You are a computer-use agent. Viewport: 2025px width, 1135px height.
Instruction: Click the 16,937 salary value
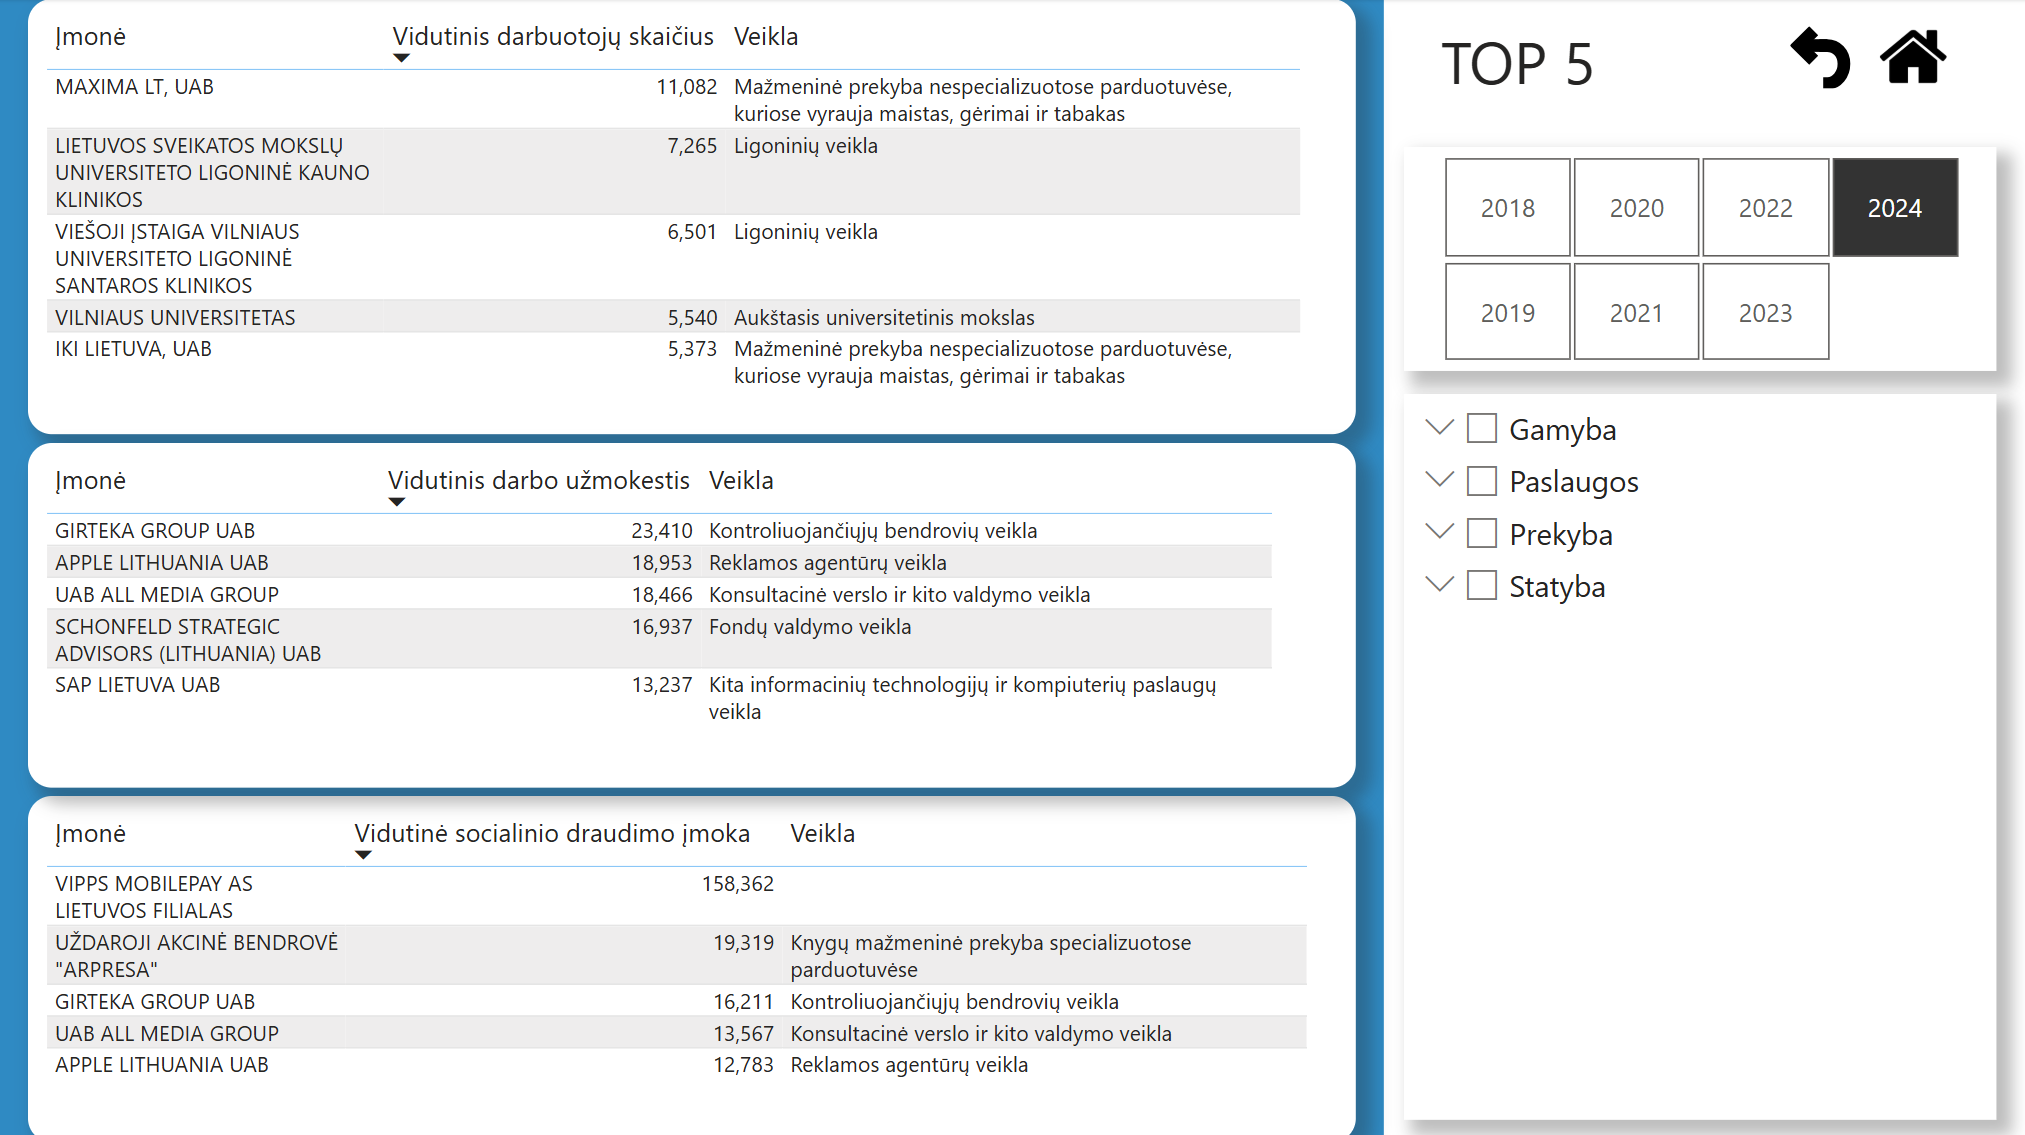[x=662, y=627]
